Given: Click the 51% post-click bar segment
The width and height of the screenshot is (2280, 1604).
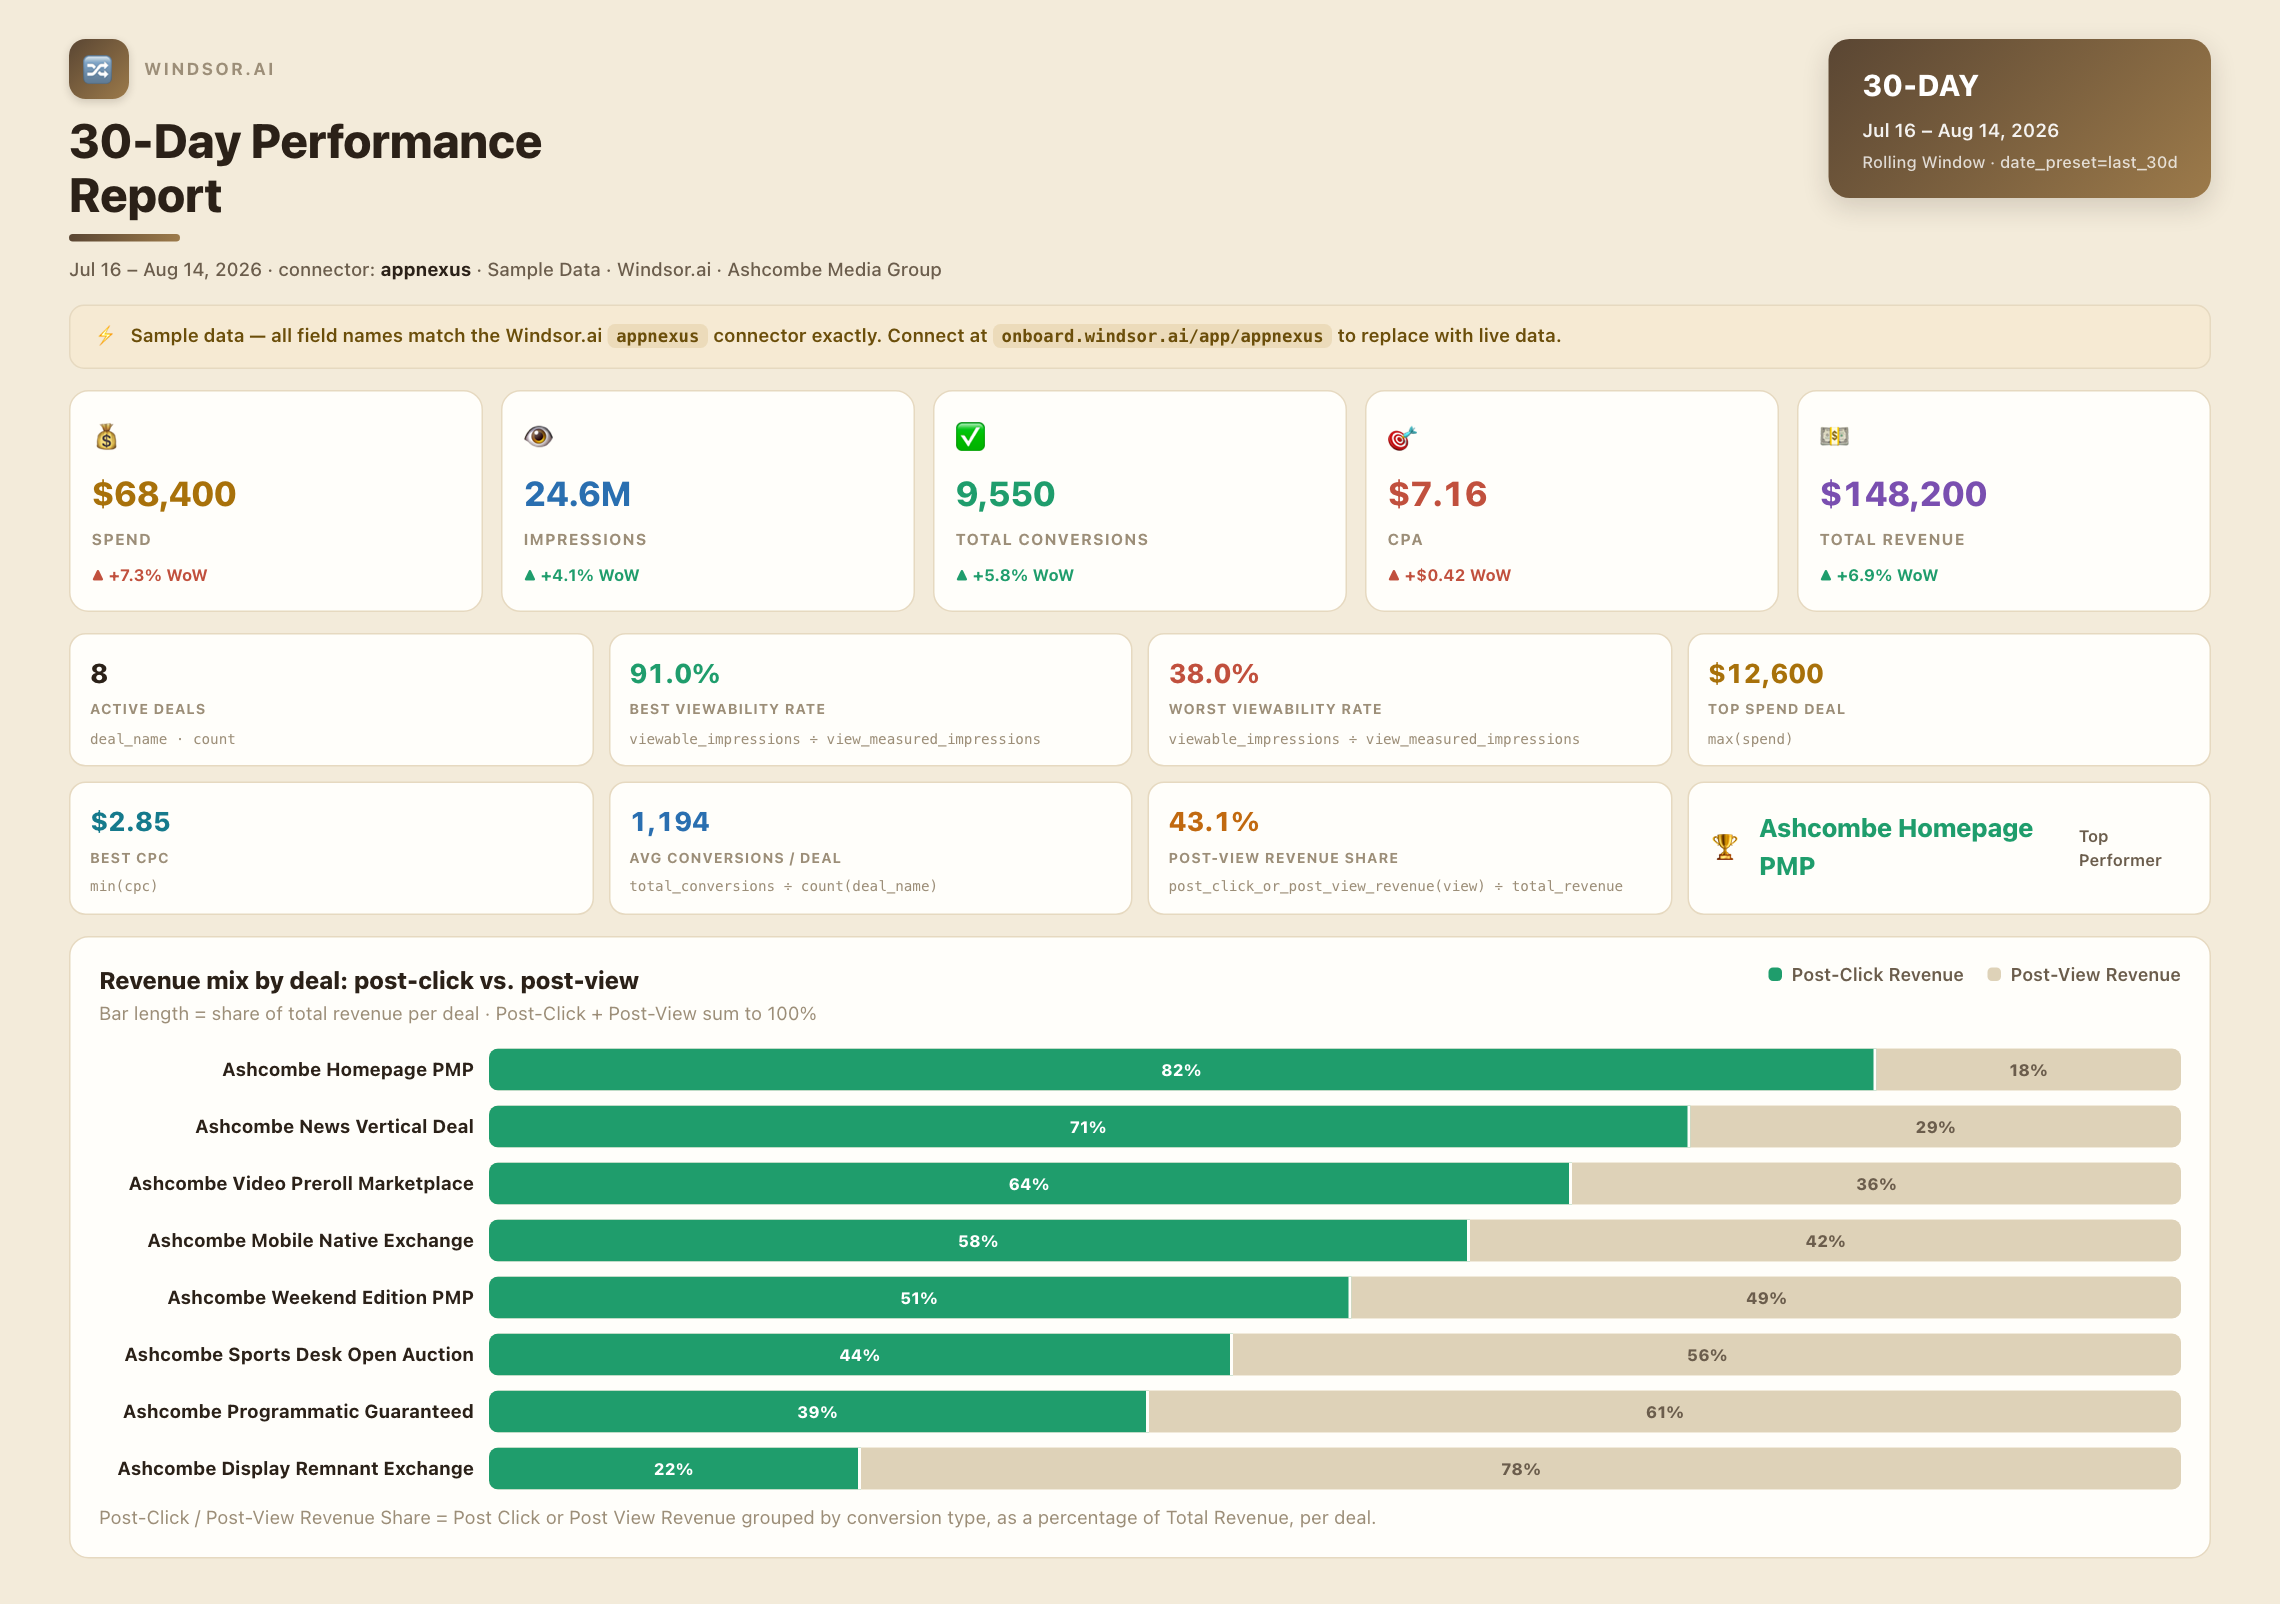Looking at the screenshot, I should point(919,1298).
